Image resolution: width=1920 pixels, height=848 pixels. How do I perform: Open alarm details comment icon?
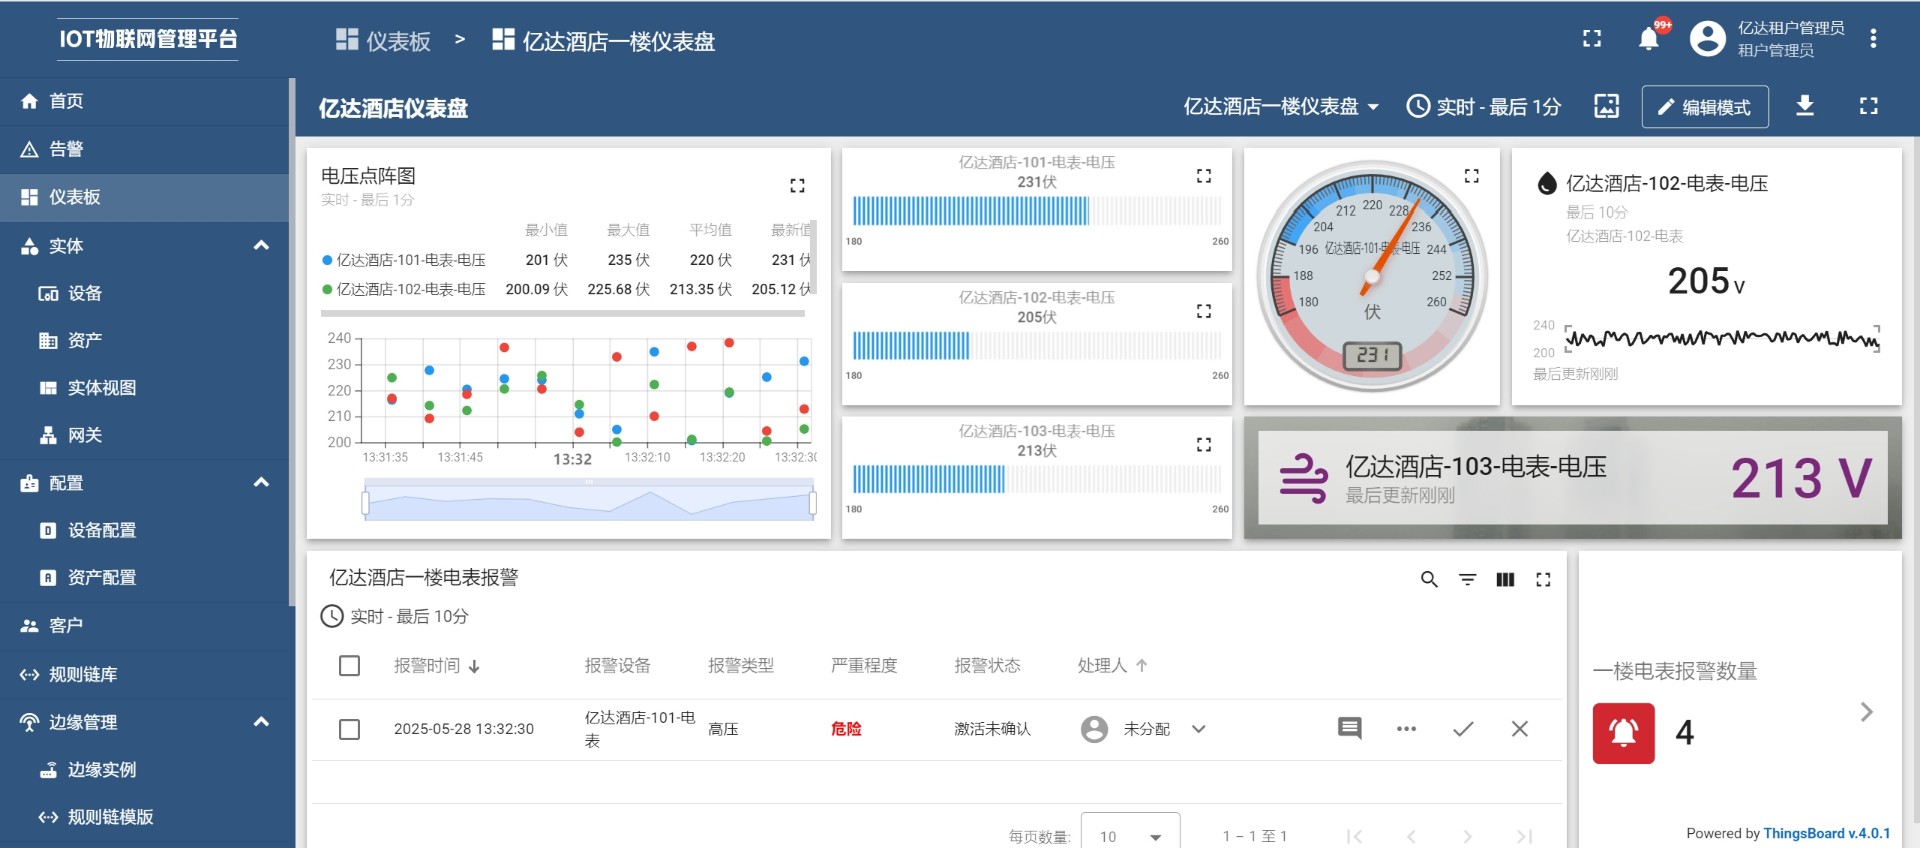[x=1349, y=728]
